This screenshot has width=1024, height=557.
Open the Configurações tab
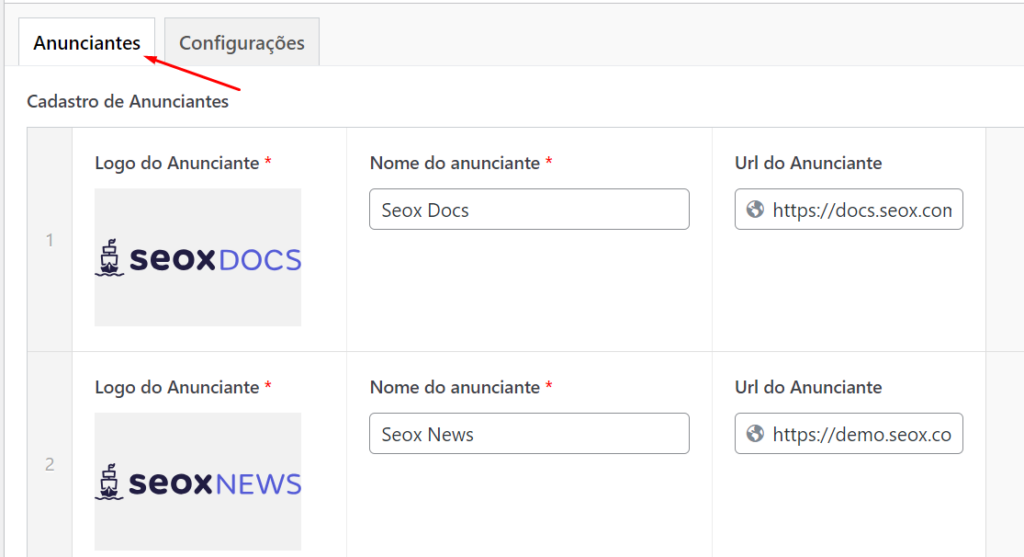point(242,42)
